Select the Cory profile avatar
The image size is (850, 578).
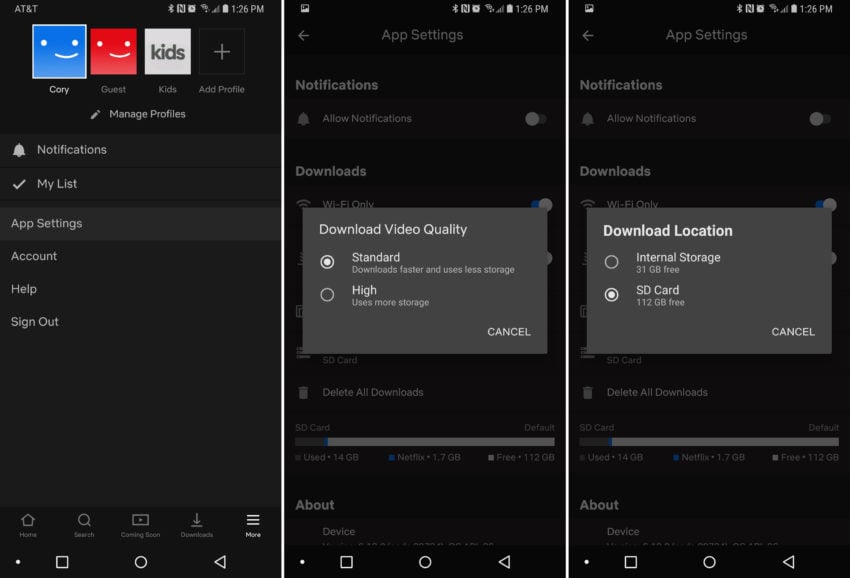tap(59, 52)
